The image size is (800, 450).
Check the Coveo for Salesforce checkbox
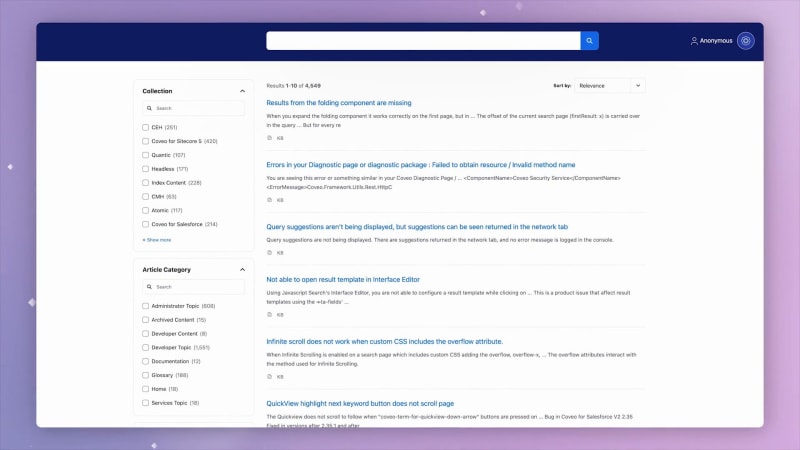click(x=145, y=224)
